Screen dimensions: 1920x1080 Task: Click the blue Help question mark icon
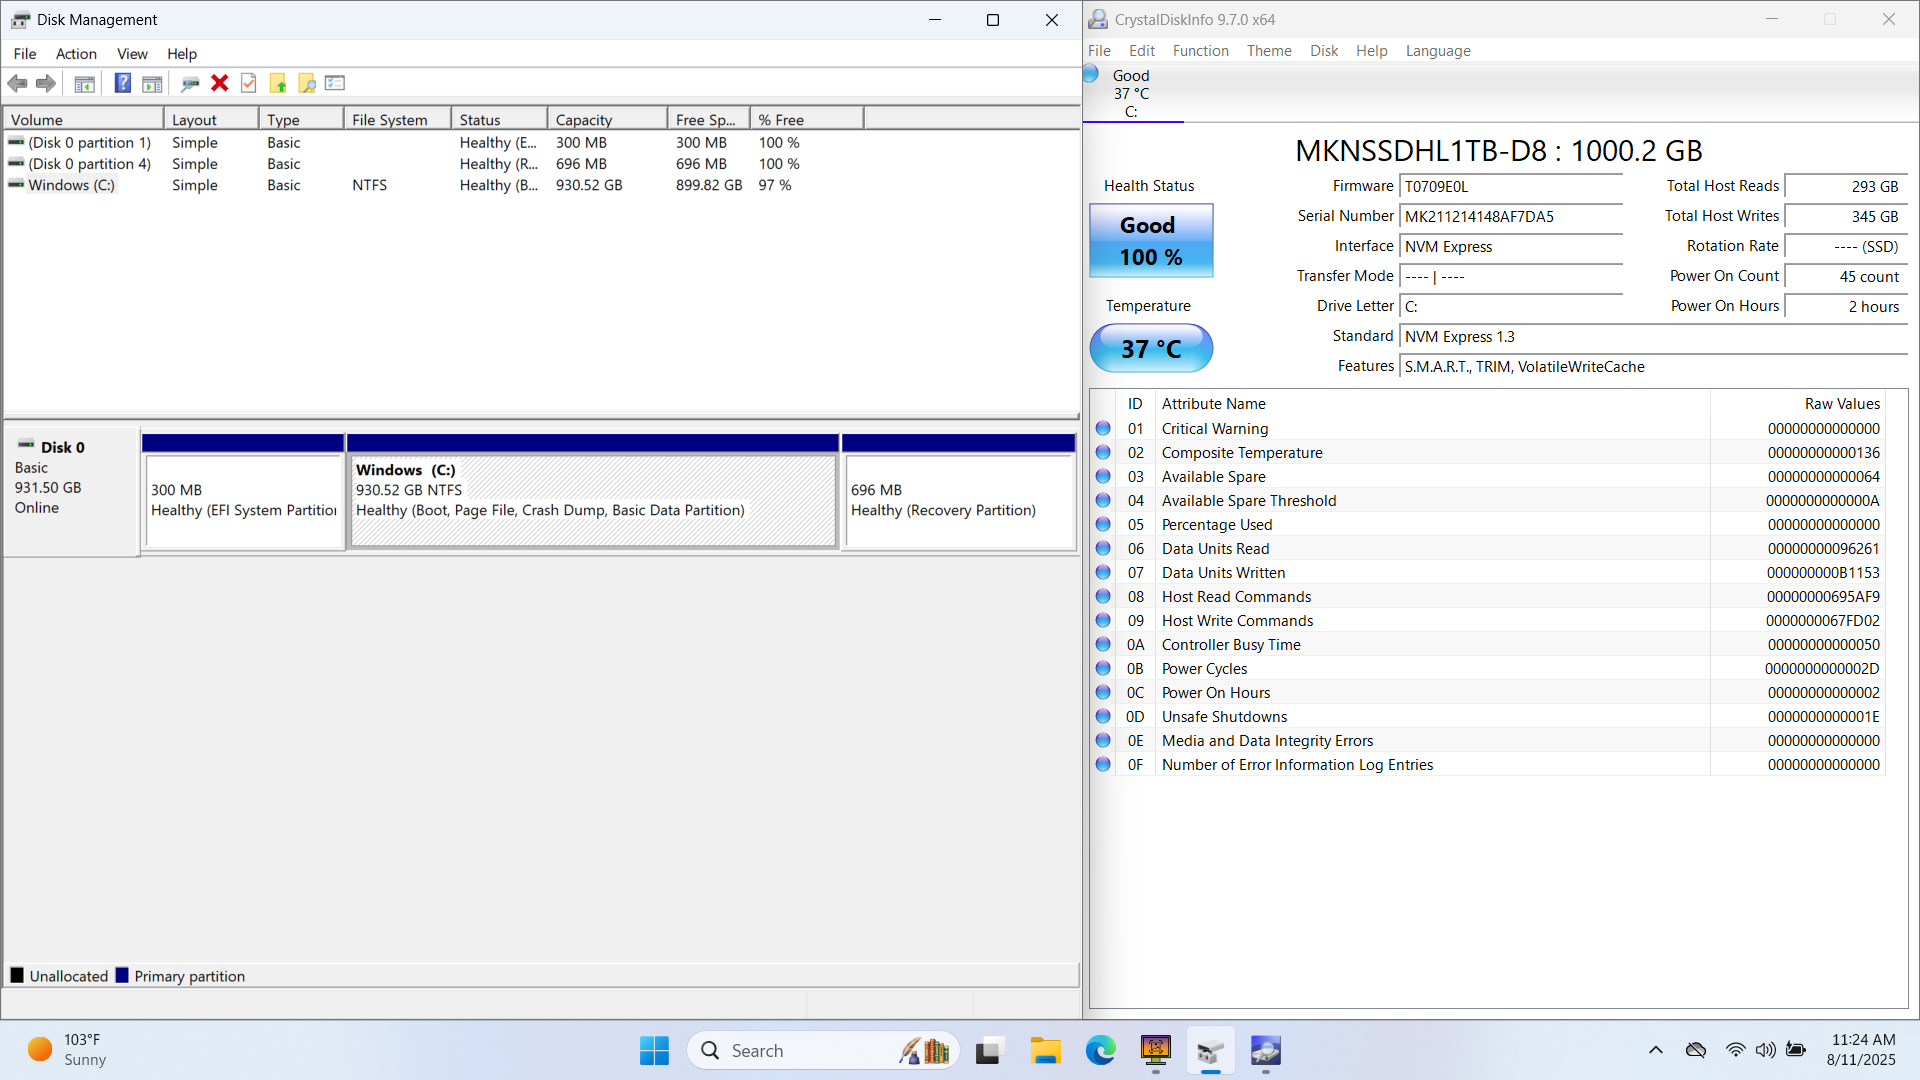(x=122, y=83)
